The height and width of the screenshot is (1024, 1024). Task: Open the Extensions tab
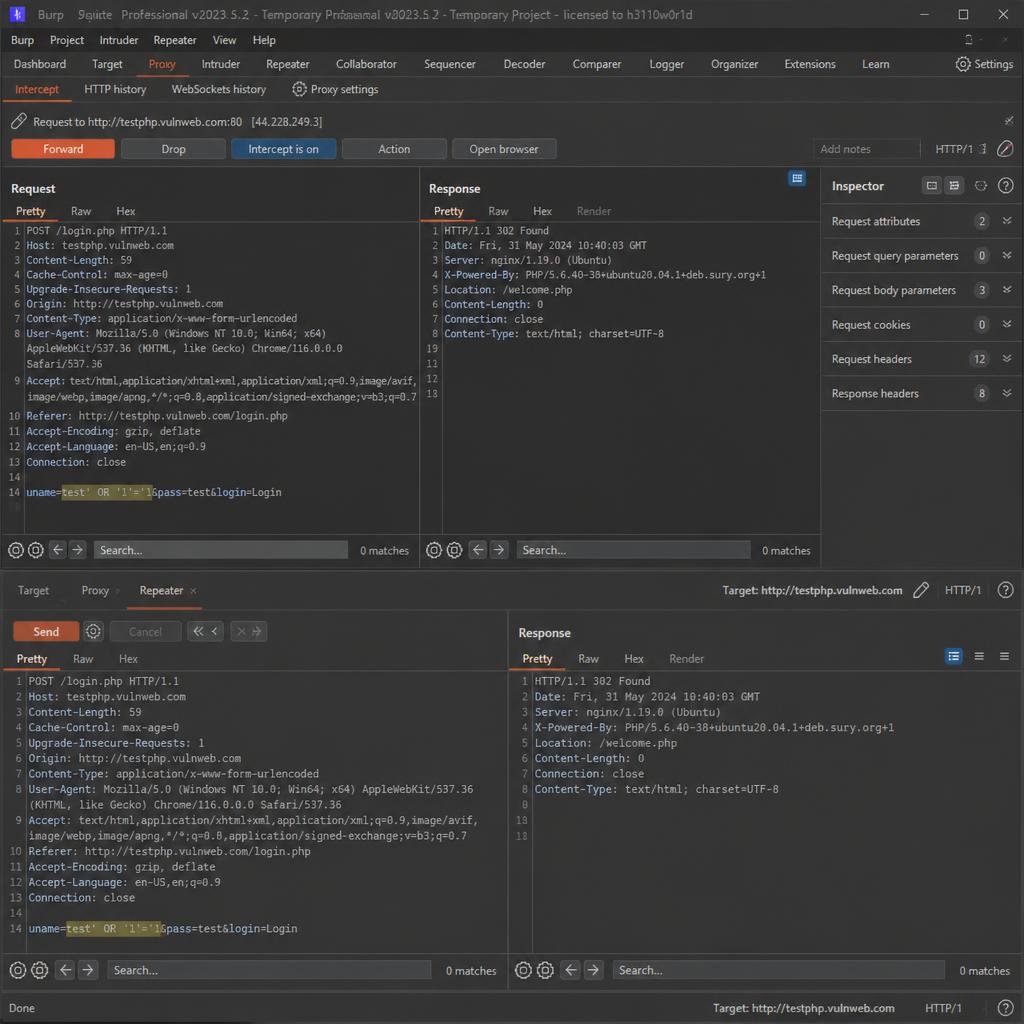click(x=810, y=64)
